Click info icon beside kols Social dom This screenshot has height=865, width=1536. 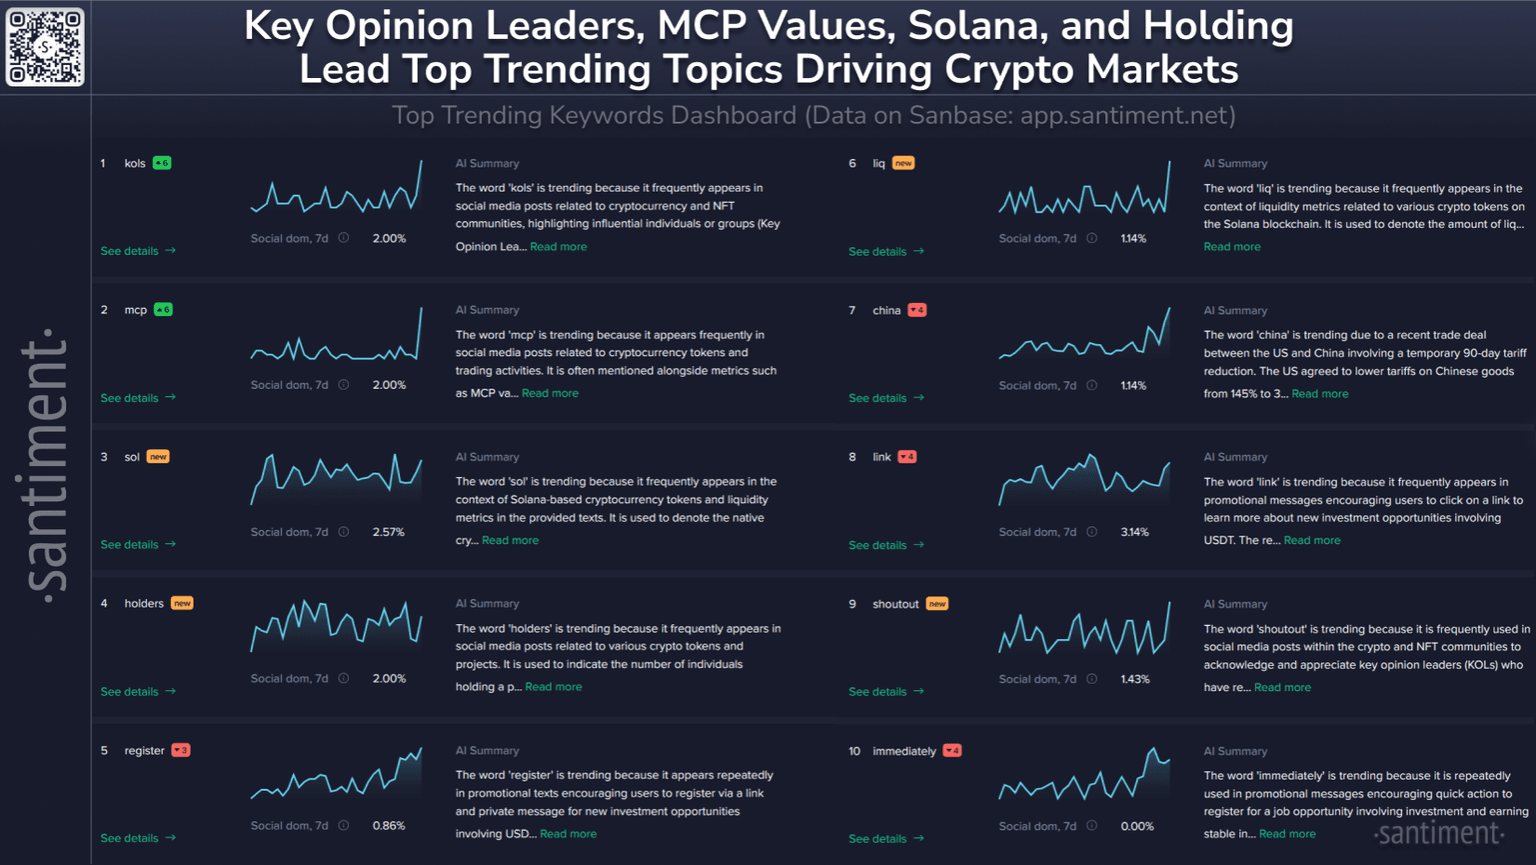(344, 238)
